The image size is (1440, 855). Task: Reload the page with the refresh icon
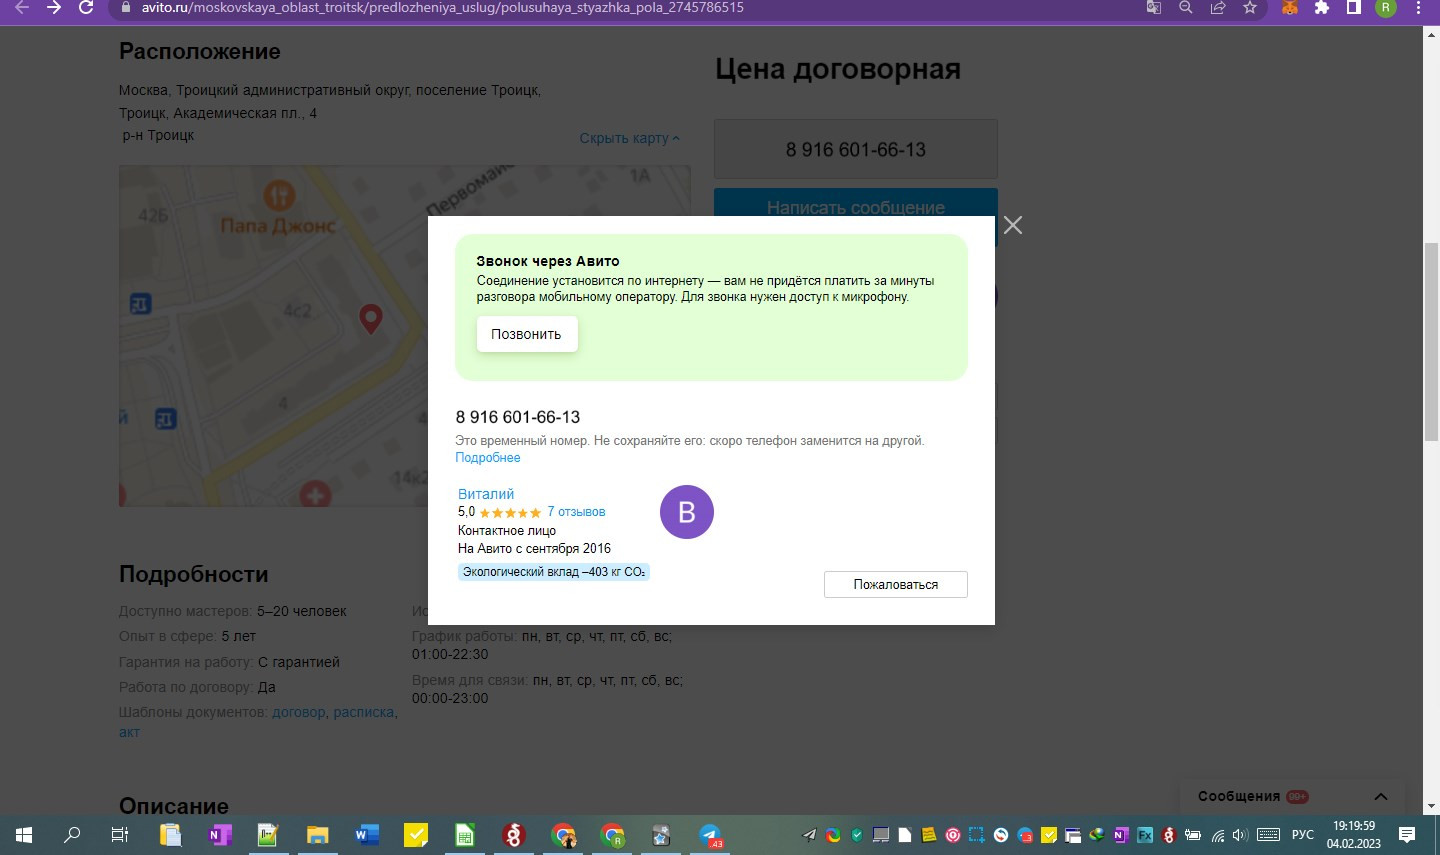86,7
